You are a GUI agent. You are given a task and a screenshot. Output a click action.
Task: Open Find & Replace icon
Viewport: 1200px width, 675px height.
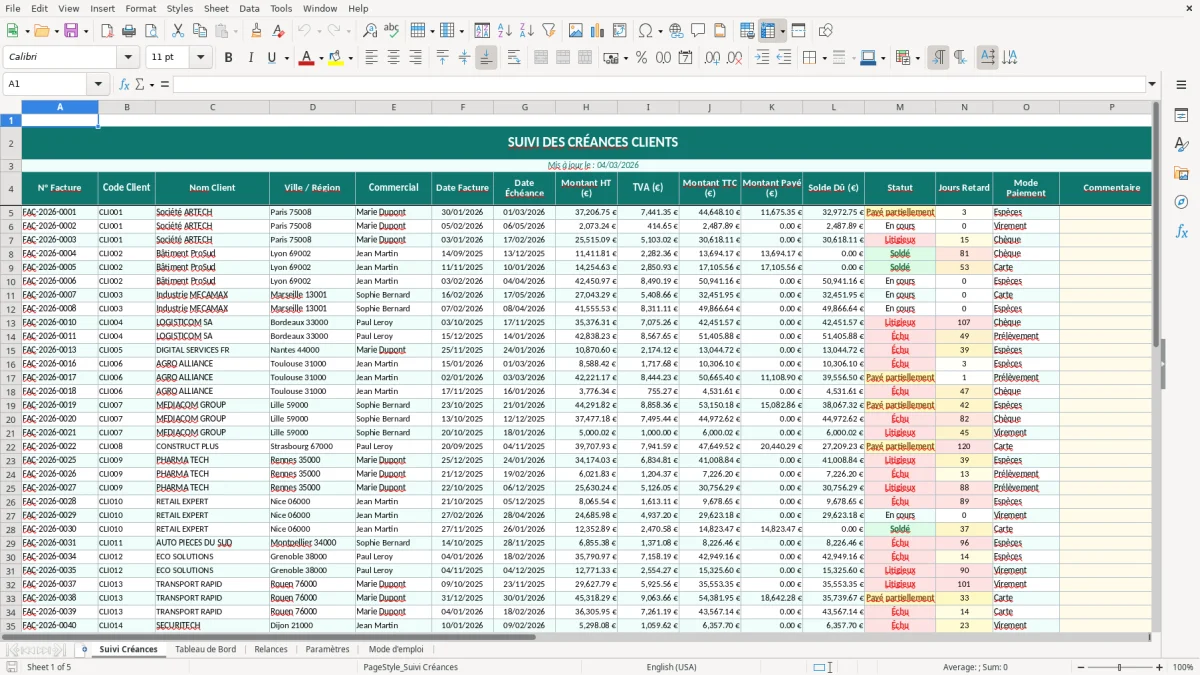tap(370, 31)
